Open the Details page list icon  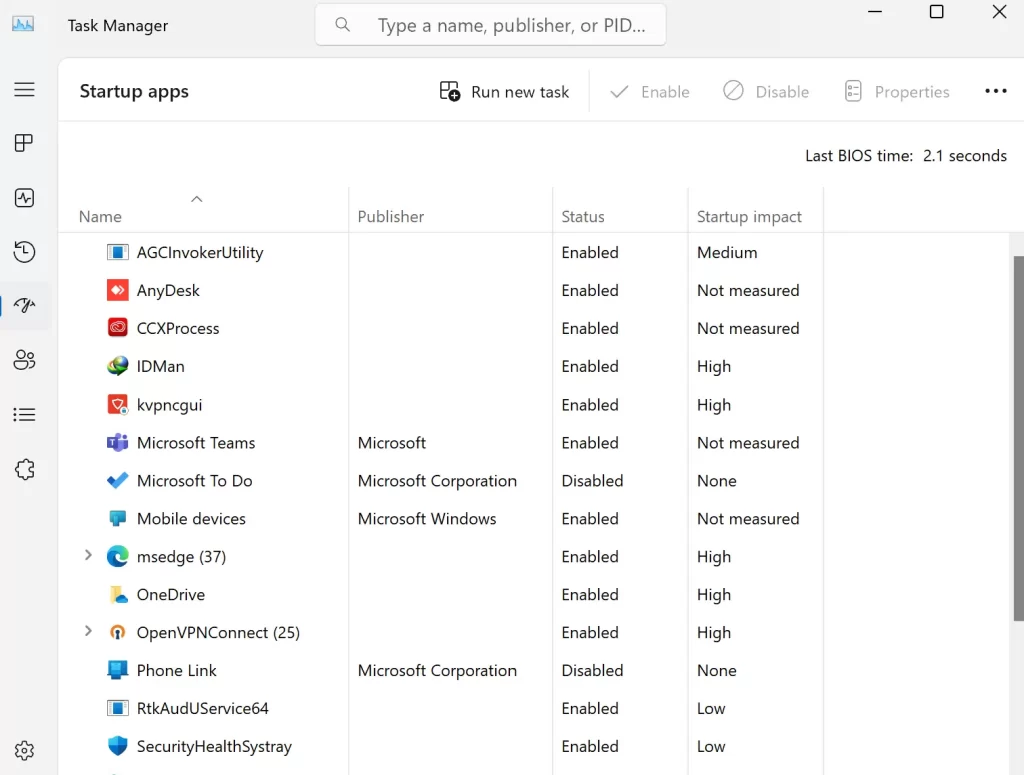[x=24, y=415]
